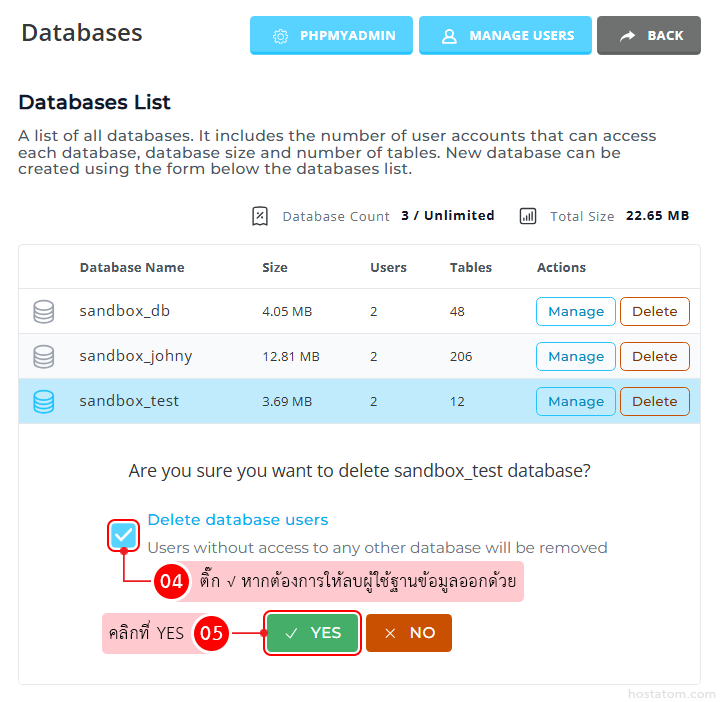Image resolution: width=720 pixels, height=702 pixels.
Task: Click the Database Count icon
Action: [x=260, y=216]
